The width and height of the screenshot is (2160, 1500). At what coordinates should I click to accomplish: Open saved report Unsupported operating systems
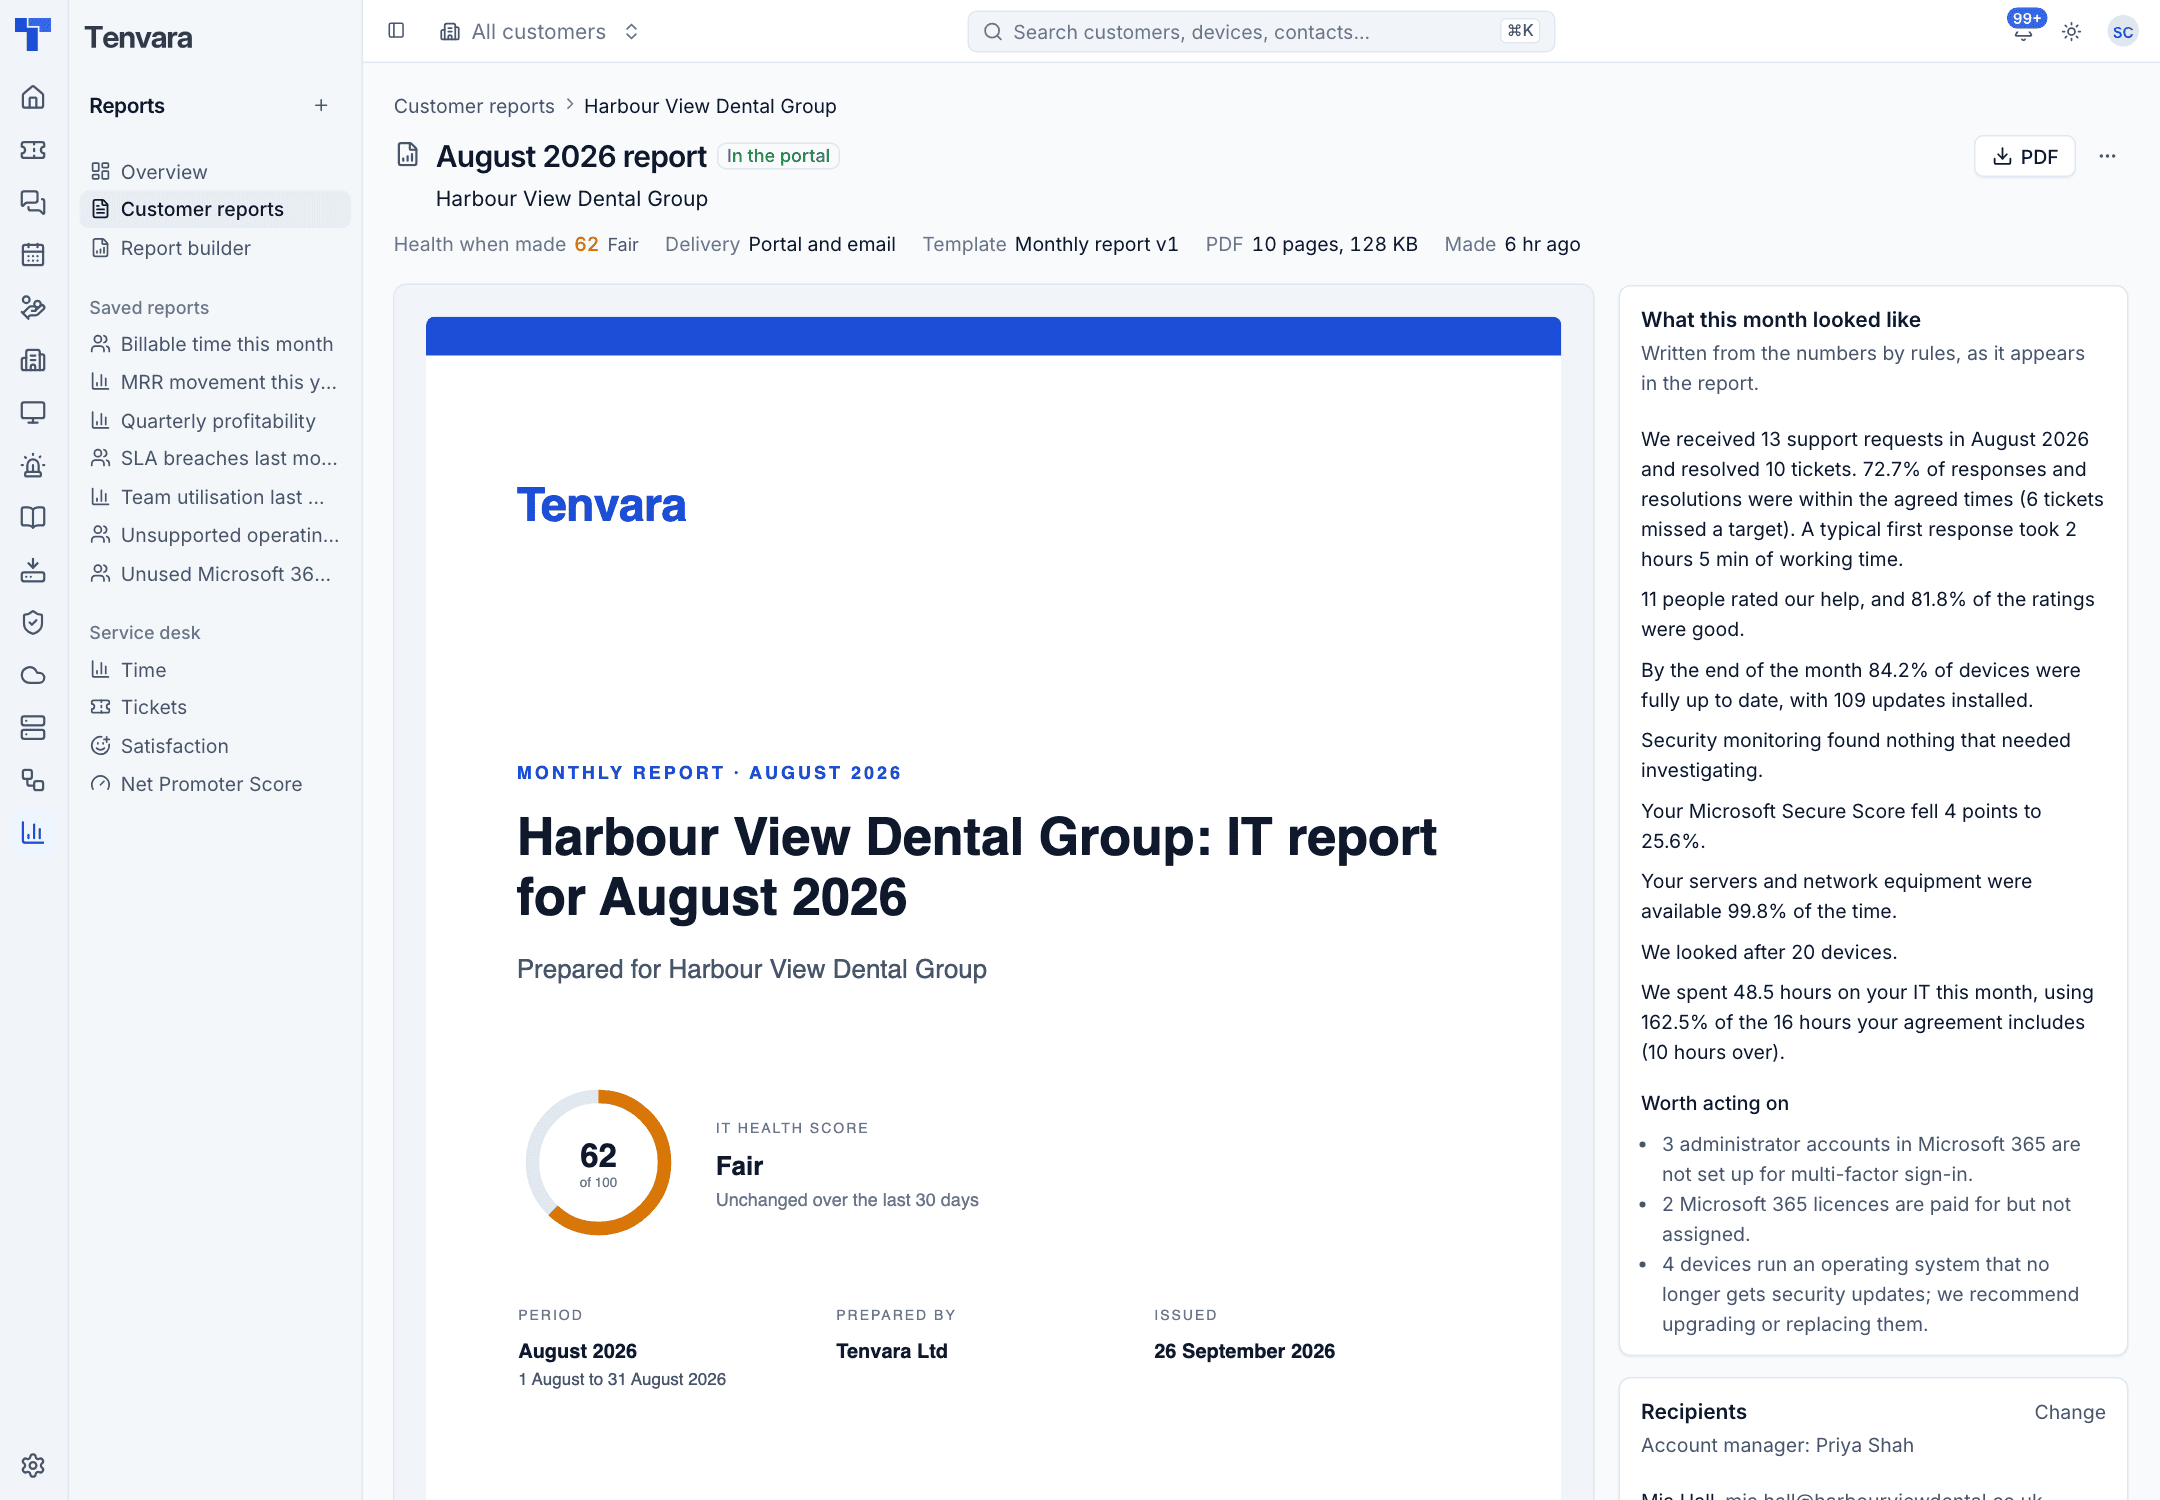pos(215,535)
